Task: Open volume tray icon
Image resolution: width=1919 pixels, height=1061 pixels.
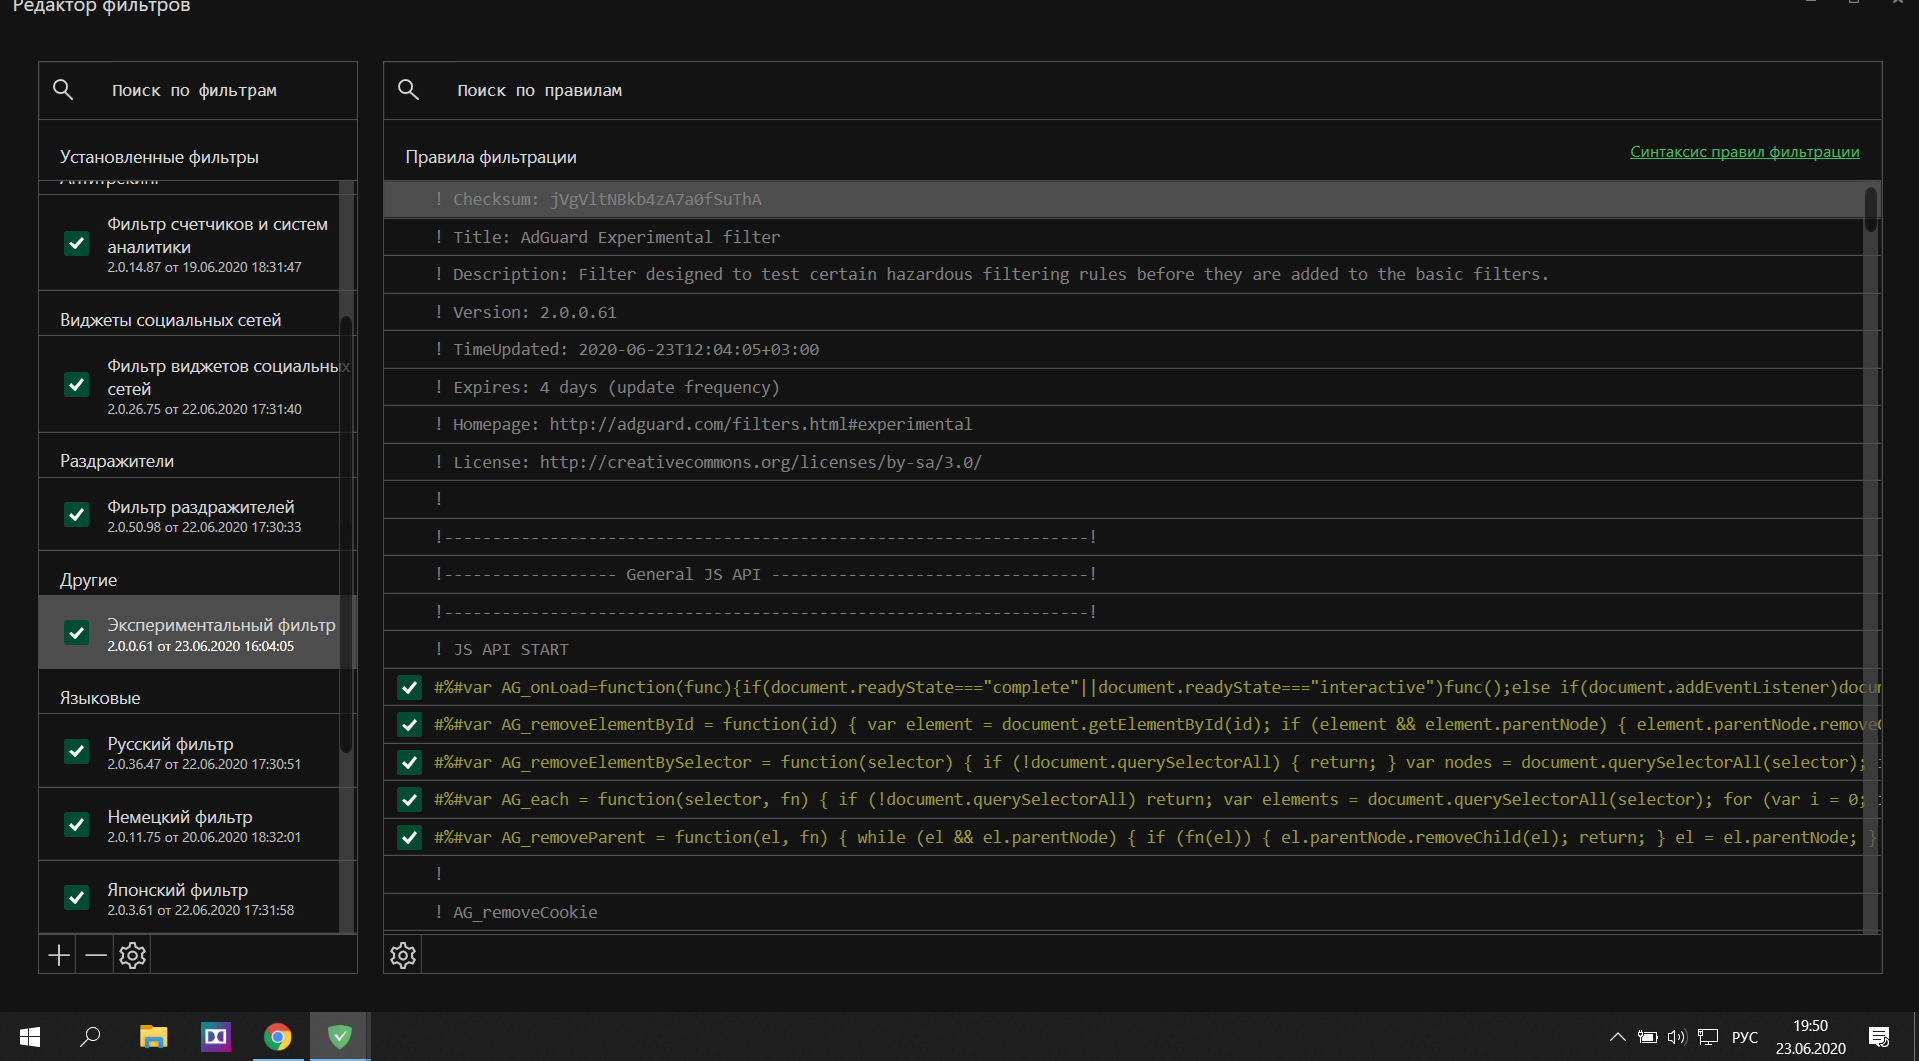Action: (1677, 1037)
